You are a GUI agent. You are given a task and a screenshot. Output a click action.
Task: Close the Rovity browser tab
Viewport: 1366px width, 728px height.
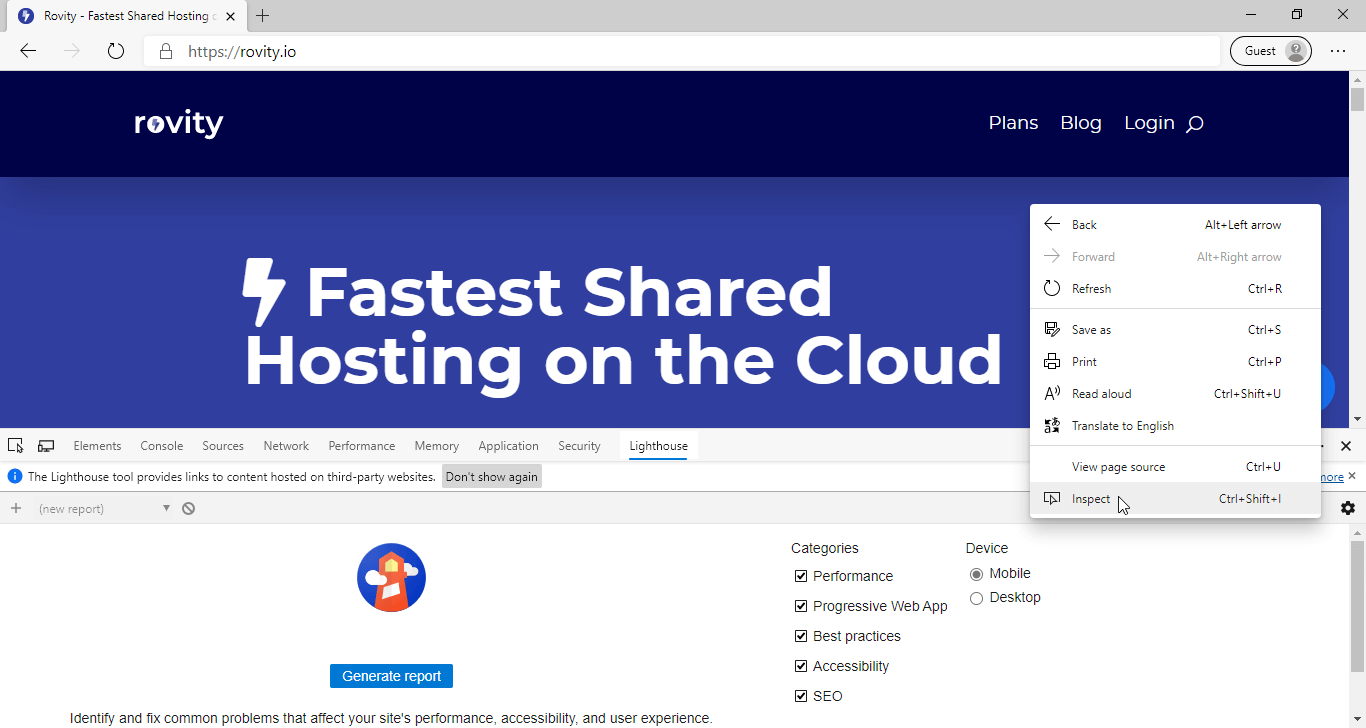(231, 16)
